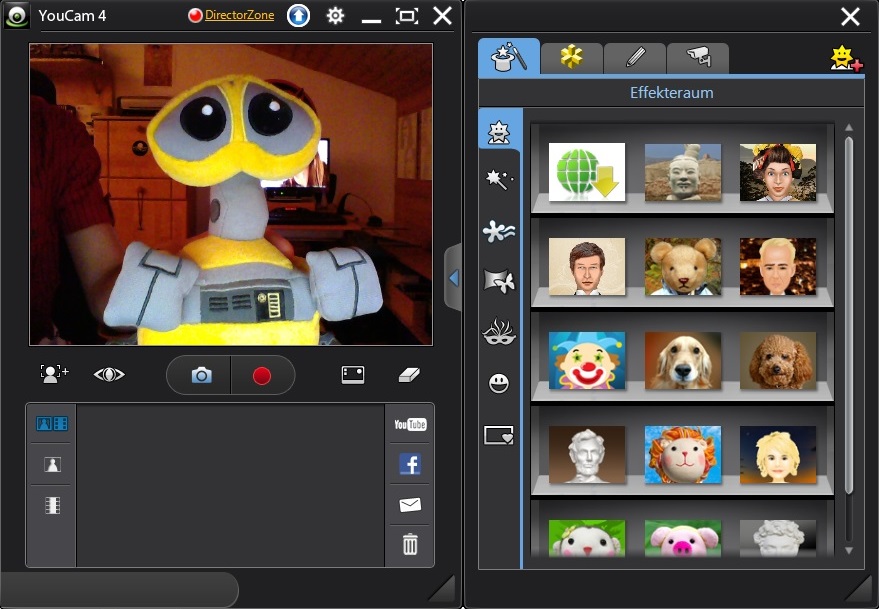Open the settings gear in YouCam title bar

point(335,16)
